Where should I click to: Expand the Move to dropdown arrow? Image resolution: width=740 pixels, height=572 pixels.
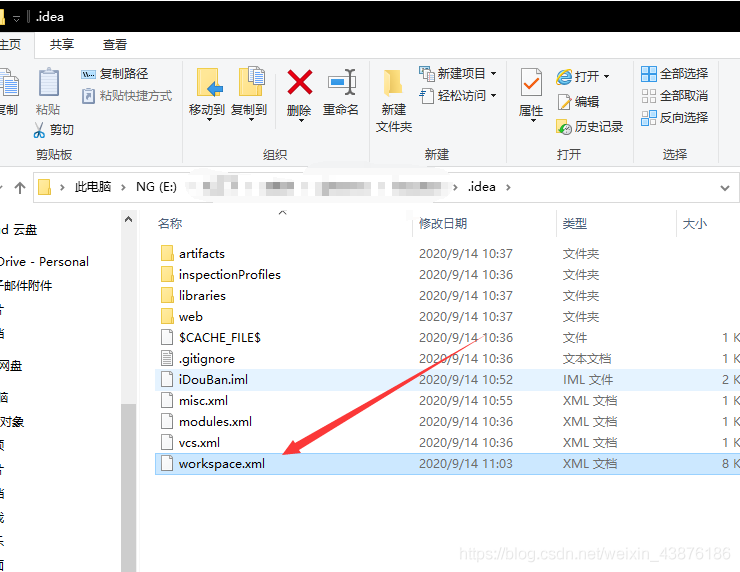(209, 120)
